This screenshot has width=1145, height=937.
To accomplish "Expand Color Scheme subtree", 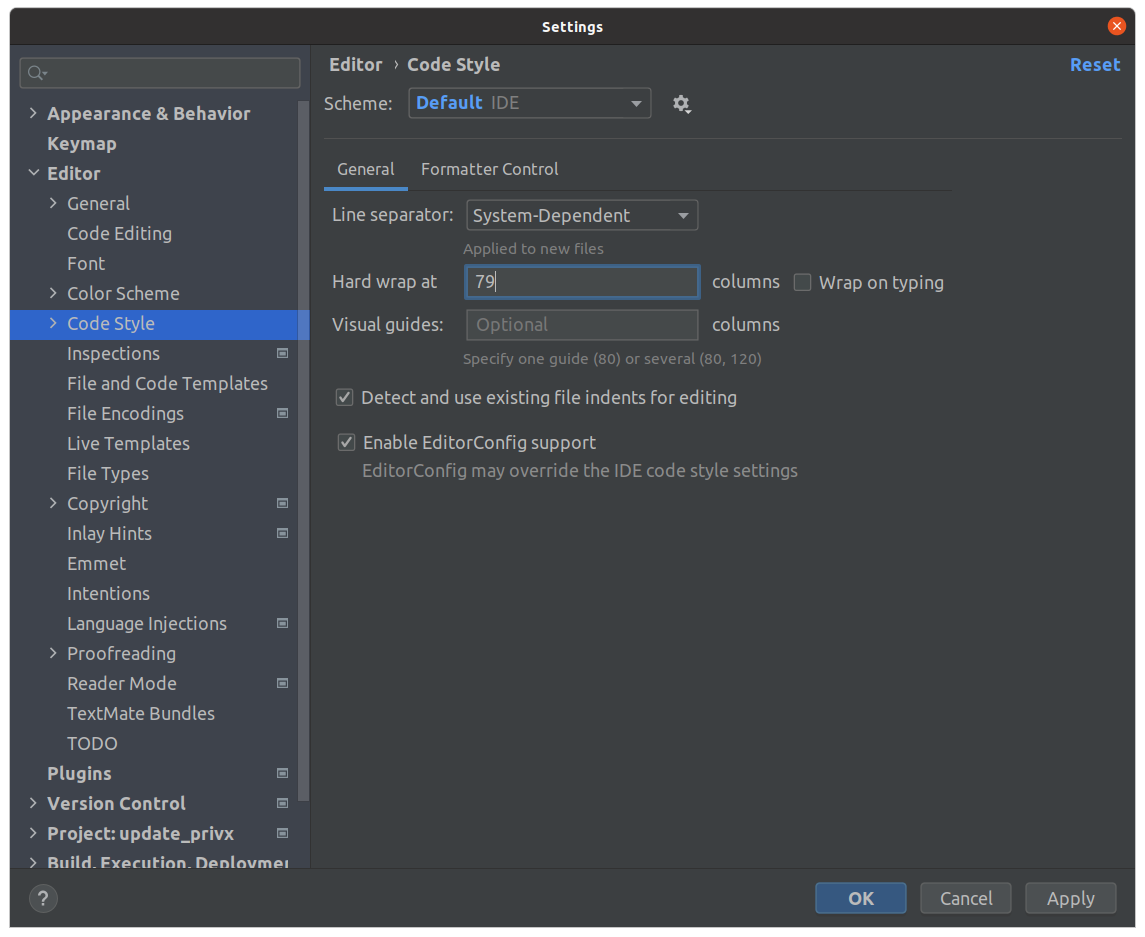I will tap(53, 293).
